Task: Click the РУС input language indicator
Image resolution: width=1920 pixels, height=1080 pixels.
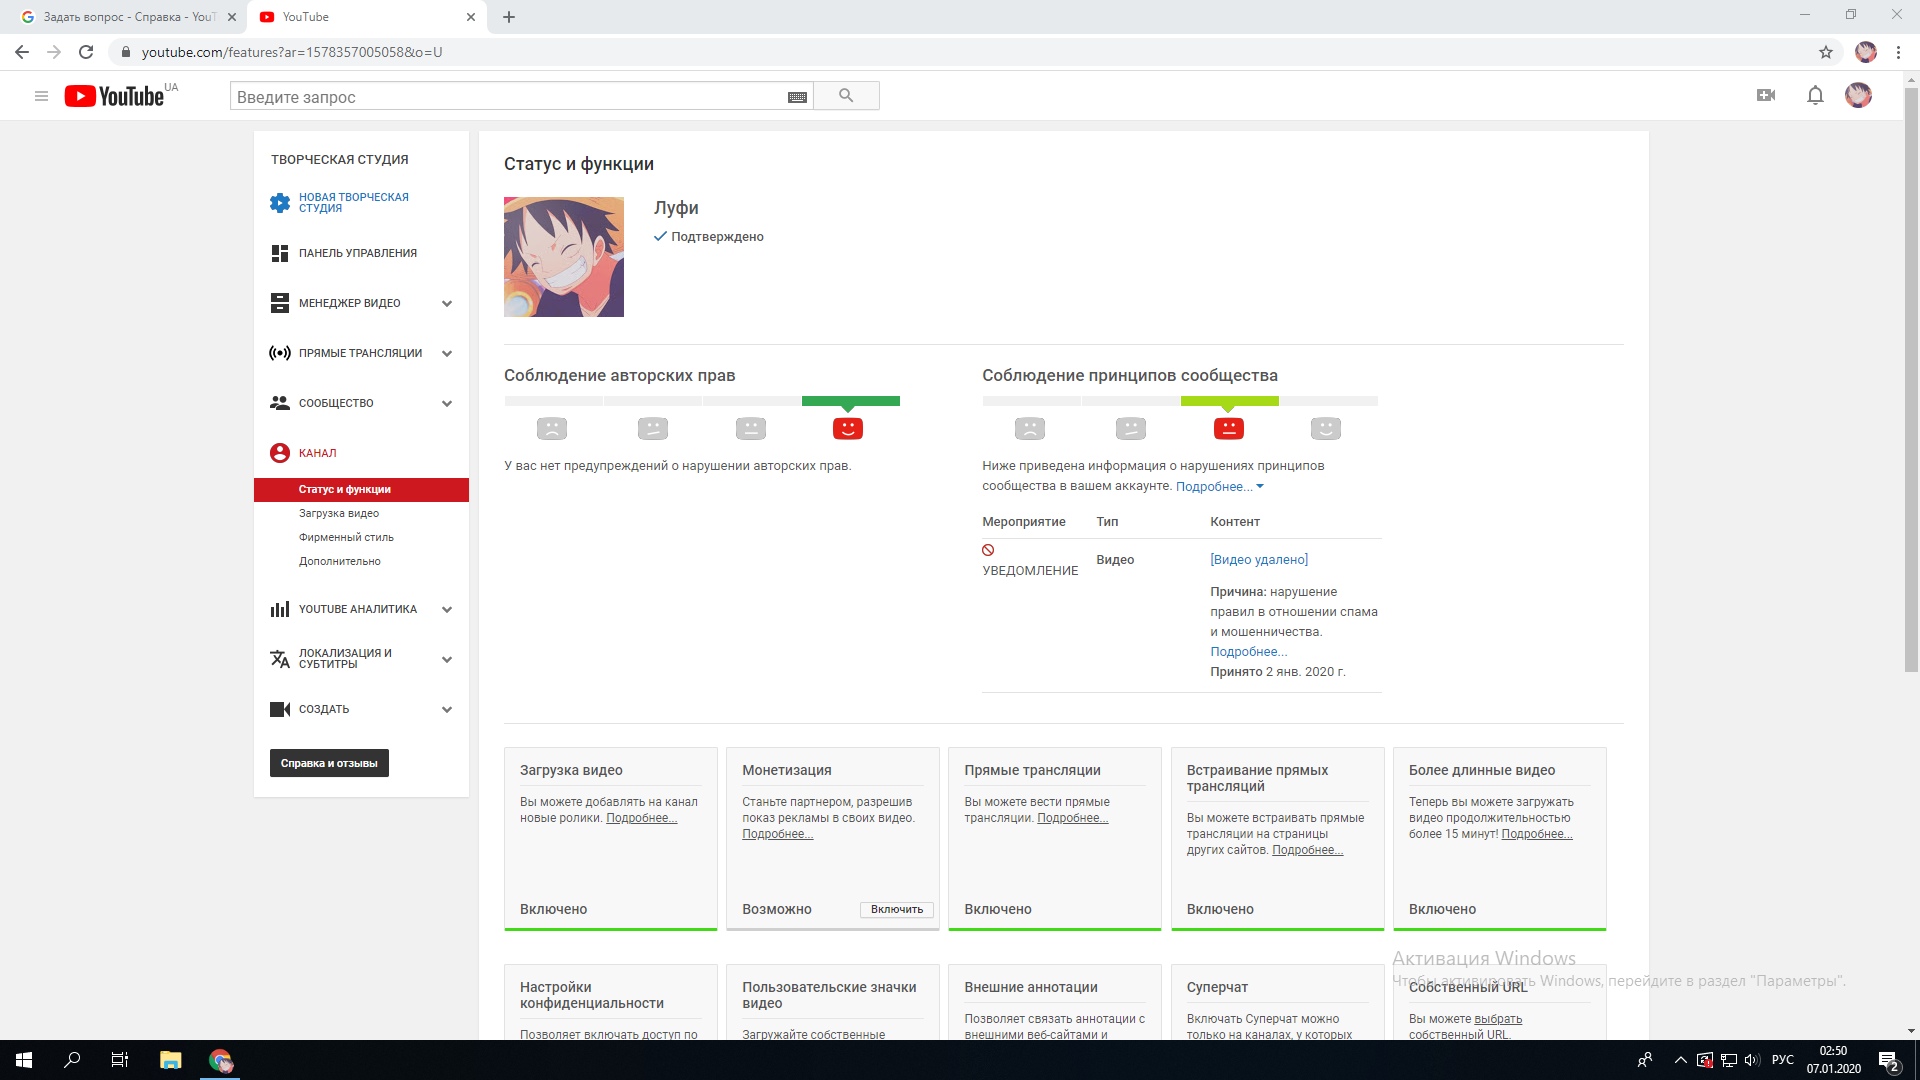Action: 1783,1060
